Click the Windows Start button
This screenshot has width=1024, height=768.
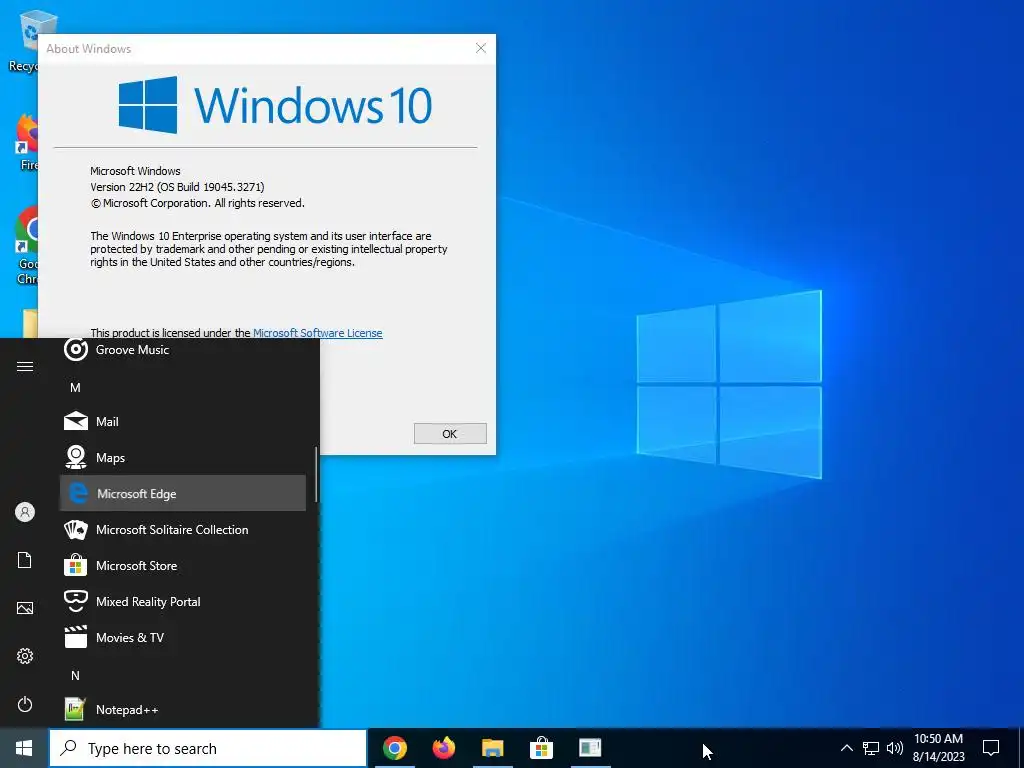(x=24, y=748)
